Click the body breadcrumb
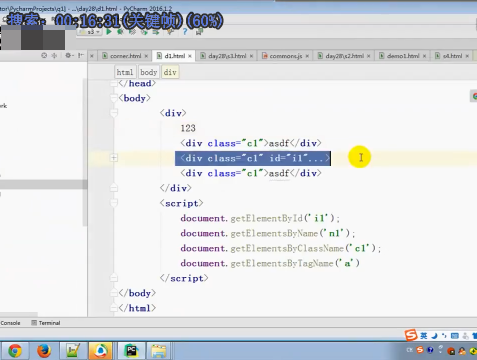This screenshot has width=477, height=360. pos(148,72)
